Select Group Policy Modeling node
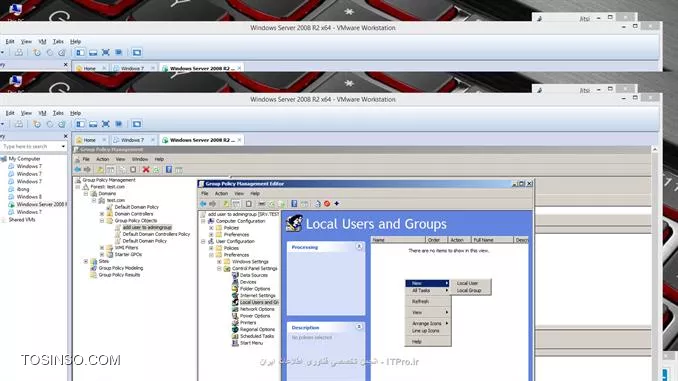Screen dimensions: 678x381 [x=121, y=268]
